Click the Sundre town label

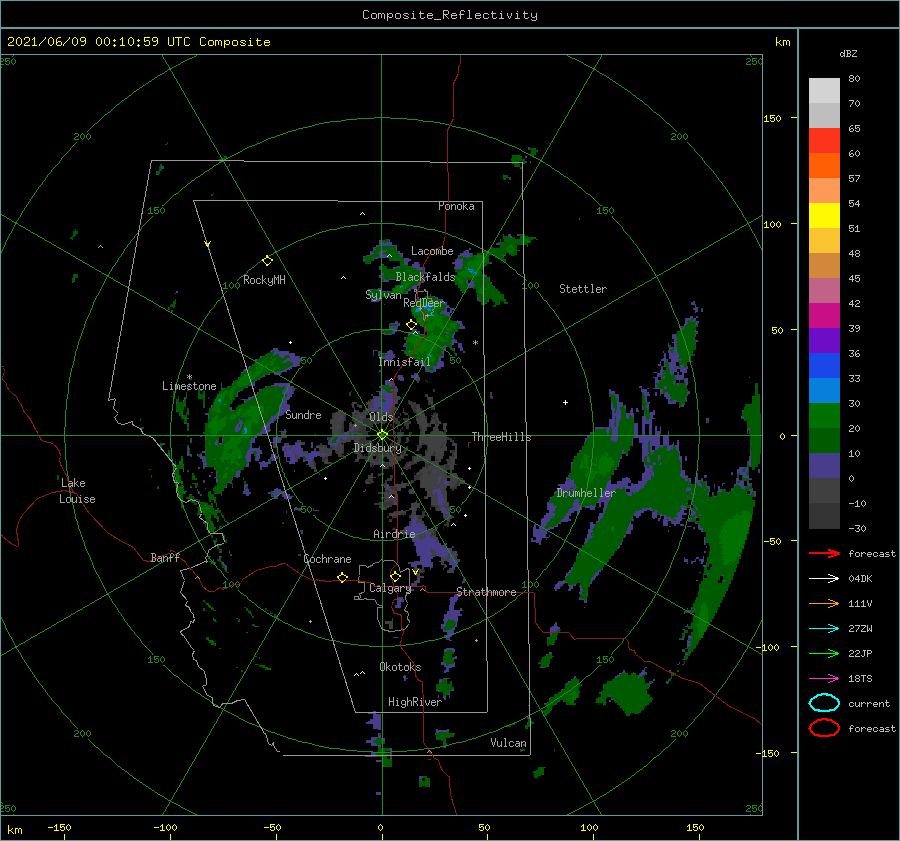pos(303,414)
